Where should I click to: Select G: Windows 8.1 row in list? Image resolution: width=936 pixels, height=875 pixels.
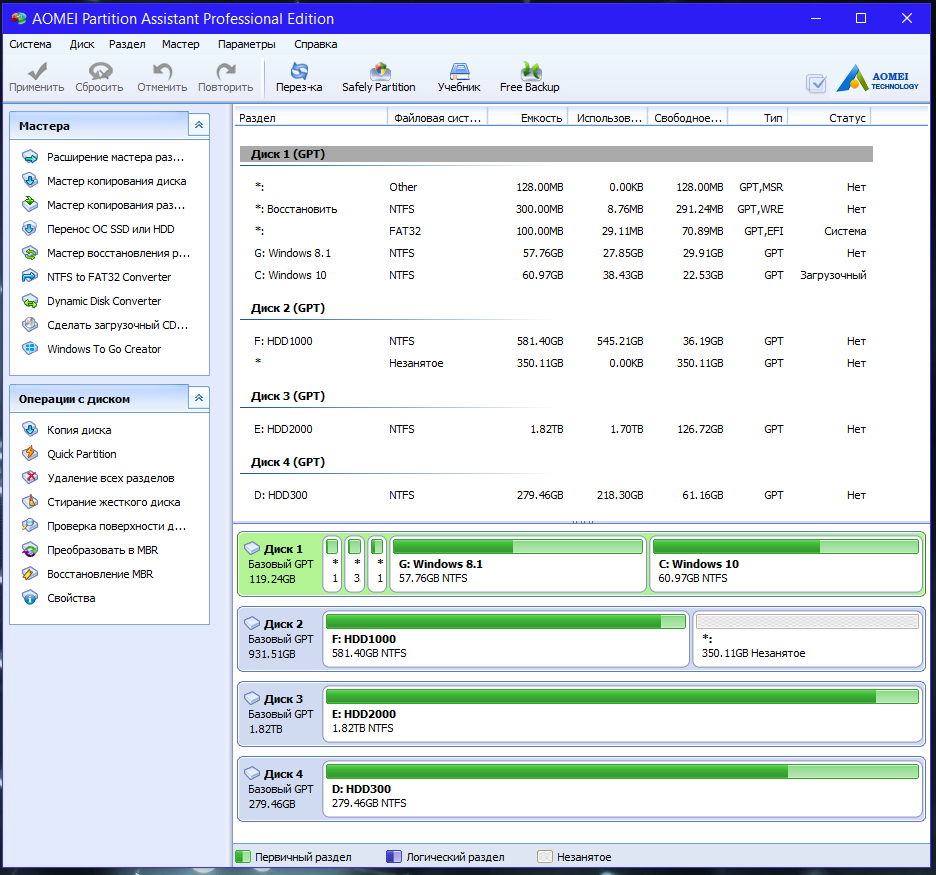[x=556, y=253]
